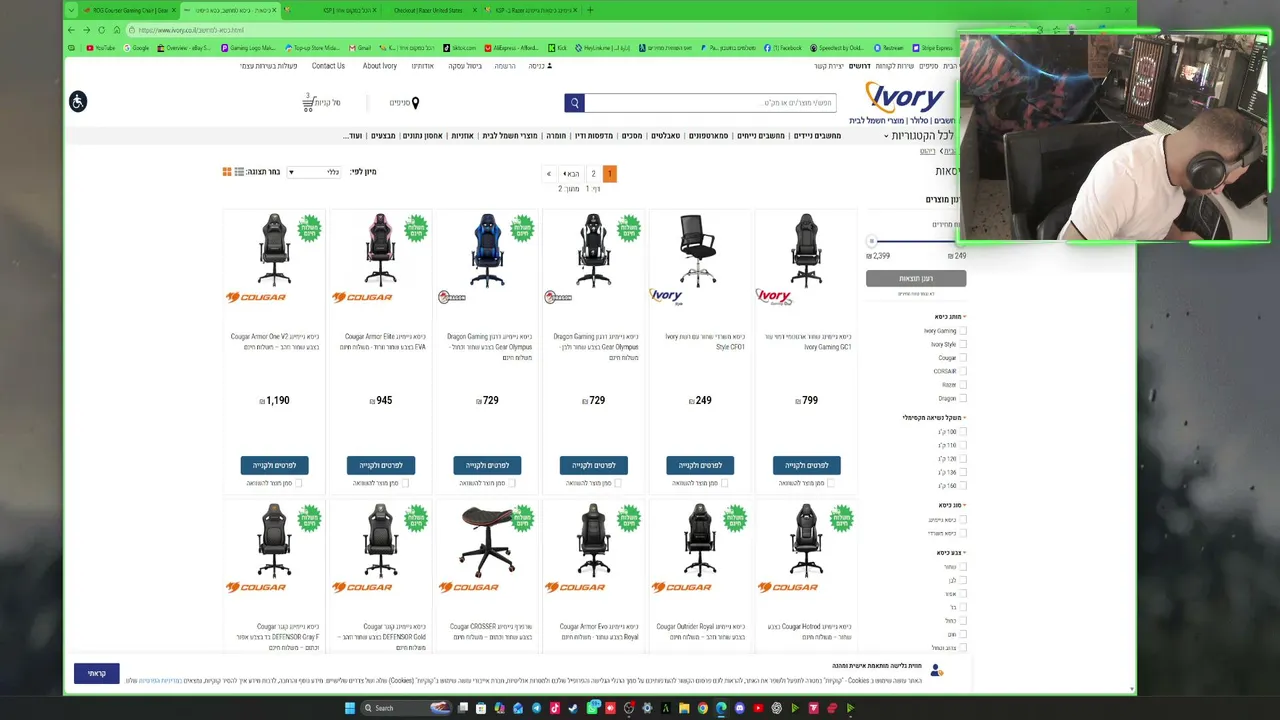Viewport: 1280px width, 720px height.
Task: Collapse the chair type filter section
Action: [x=952, y=505]
